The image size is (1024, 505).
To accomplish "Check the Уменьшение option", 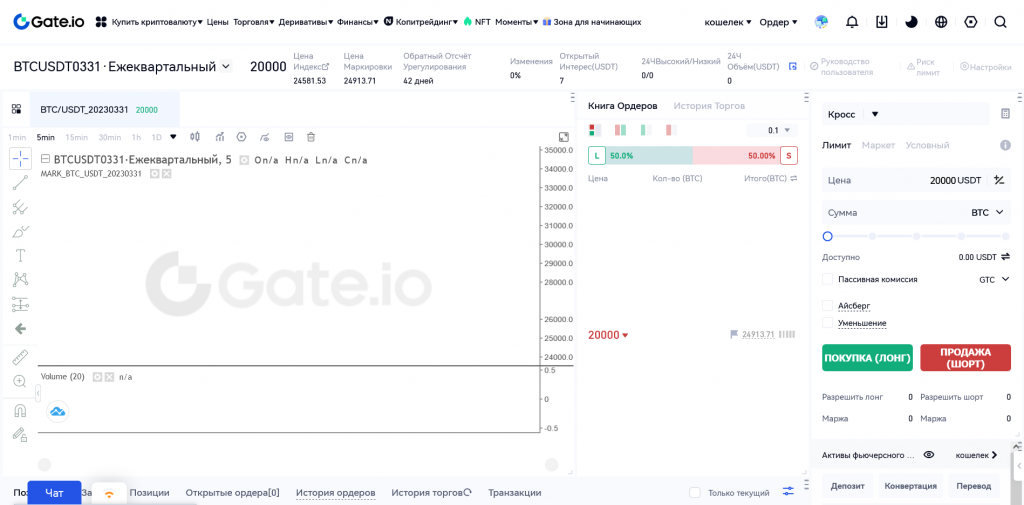I will point(827,323).
